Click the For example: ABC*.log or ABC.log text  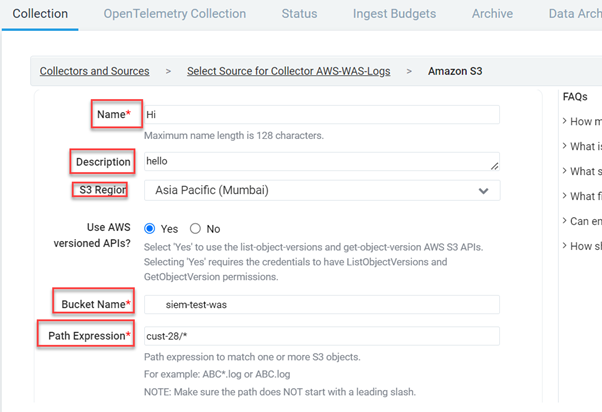[217, 374]
